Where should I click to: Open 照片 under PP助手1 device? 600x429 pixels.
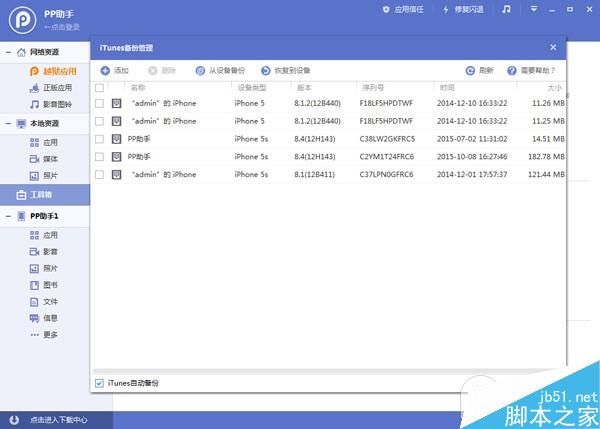click(x=44, y=268)
